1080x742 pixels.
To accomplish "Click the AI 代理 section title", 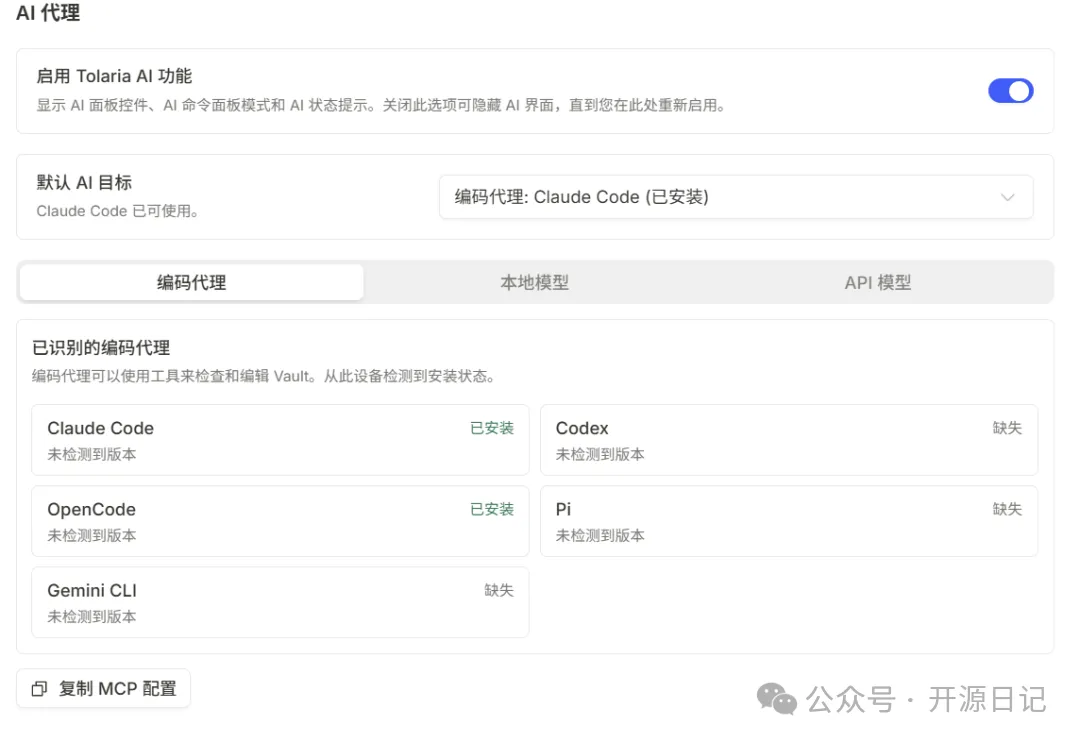I will [x=48, y=12].
